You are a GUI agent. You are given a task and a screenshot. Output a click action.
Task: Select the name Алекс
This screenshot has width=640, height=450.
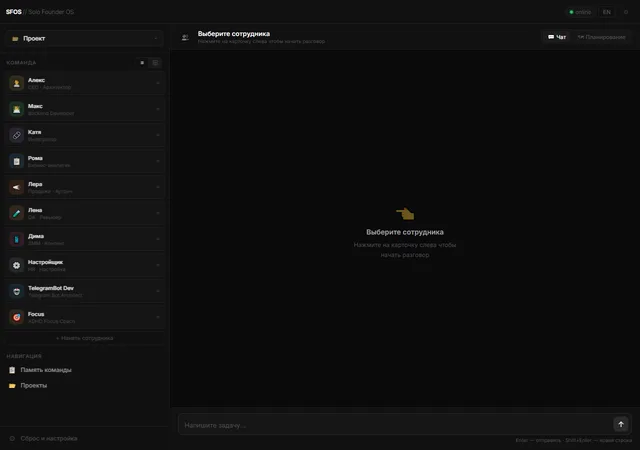(36, 80)
